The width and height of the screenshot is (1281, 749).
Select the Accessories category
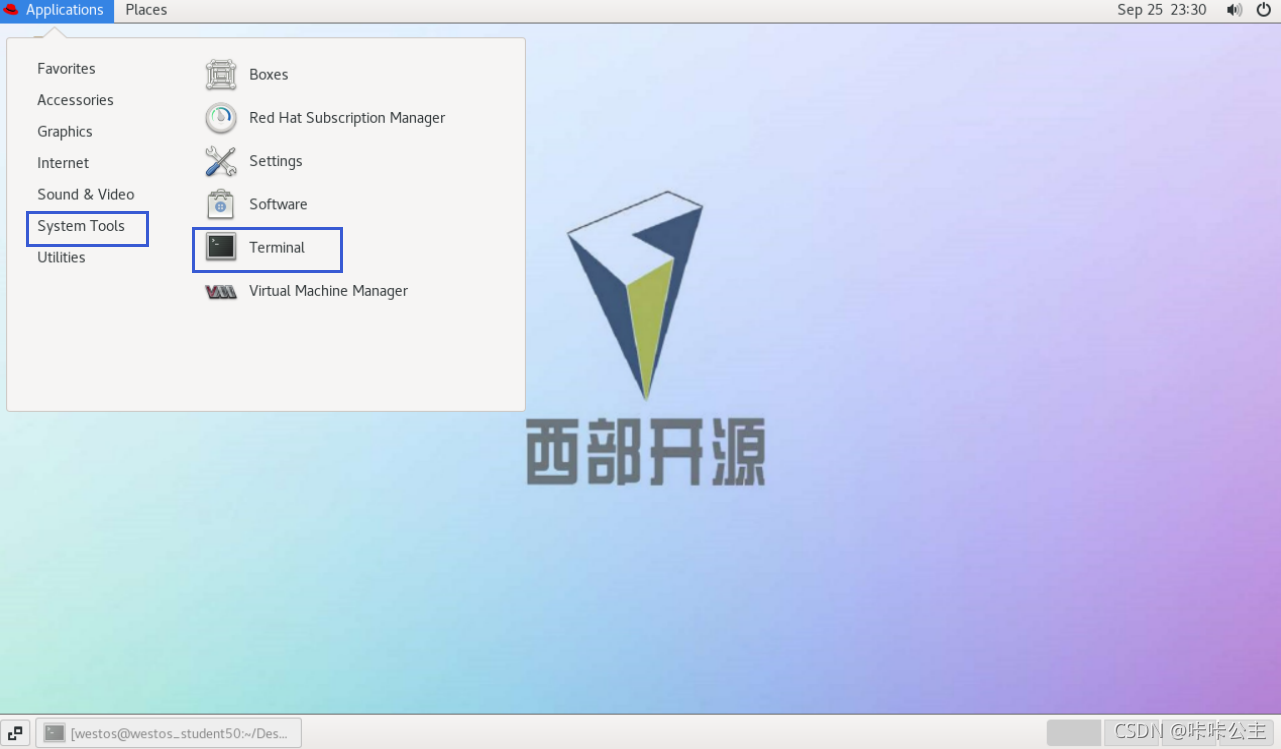pyautogui.click(x=75, y=100)
